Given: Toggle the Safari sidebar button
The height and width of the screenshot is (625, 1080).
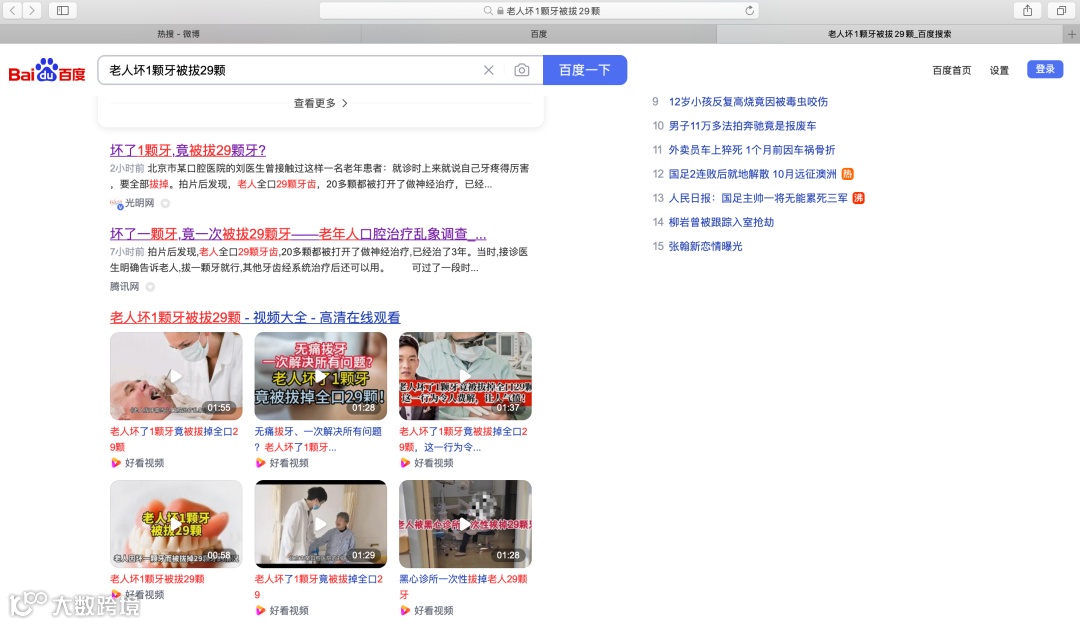Looking at the screenshot, I should [63, 10].
